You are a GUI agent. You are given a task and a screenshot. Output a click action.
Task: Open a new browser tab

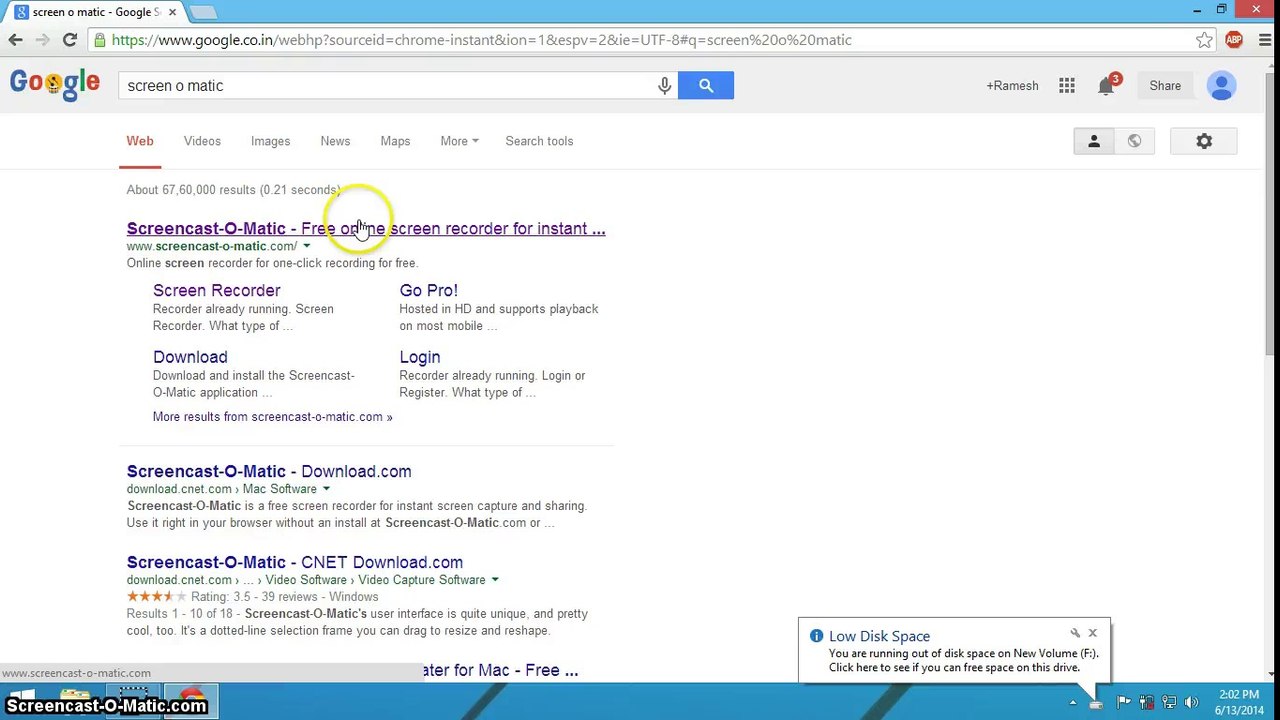(203, 12)
